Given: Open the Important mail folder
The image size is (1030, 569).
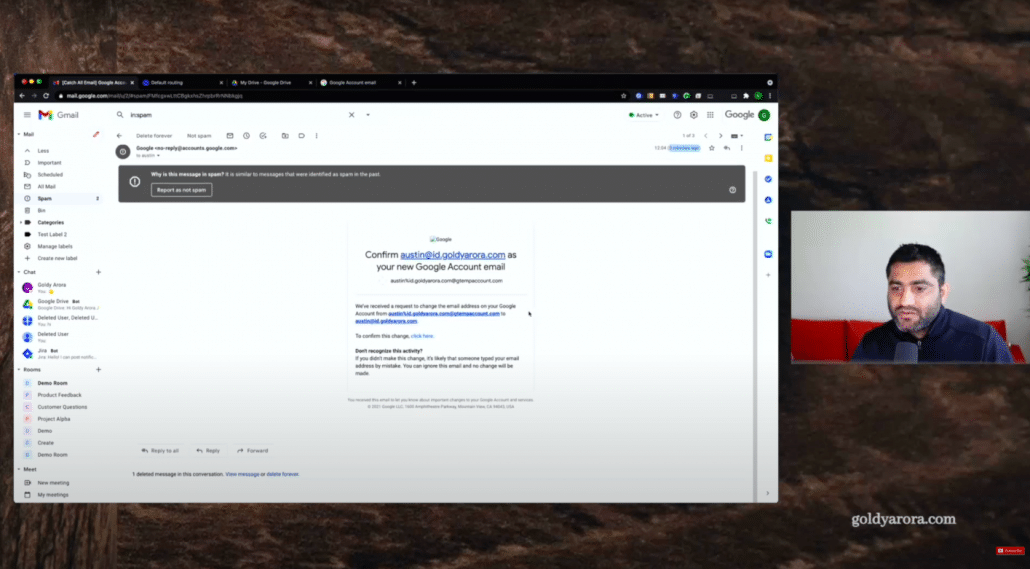Looking at the screenshot, I should coord(49,163).
